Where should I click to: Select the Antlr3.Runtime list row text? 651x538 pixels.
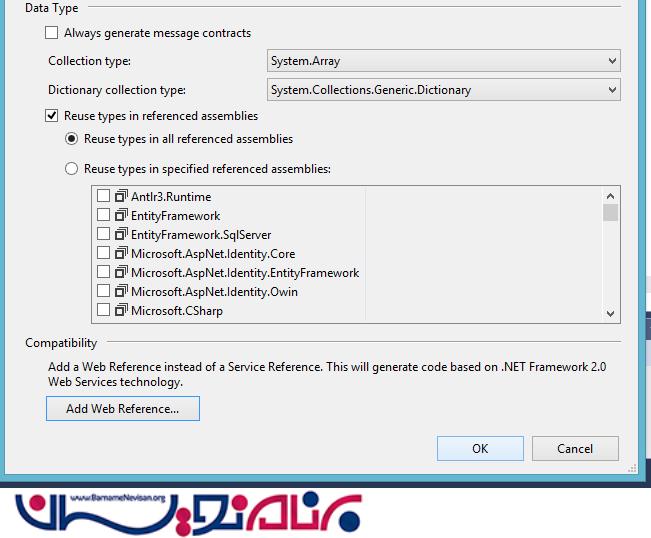point(171,196)
